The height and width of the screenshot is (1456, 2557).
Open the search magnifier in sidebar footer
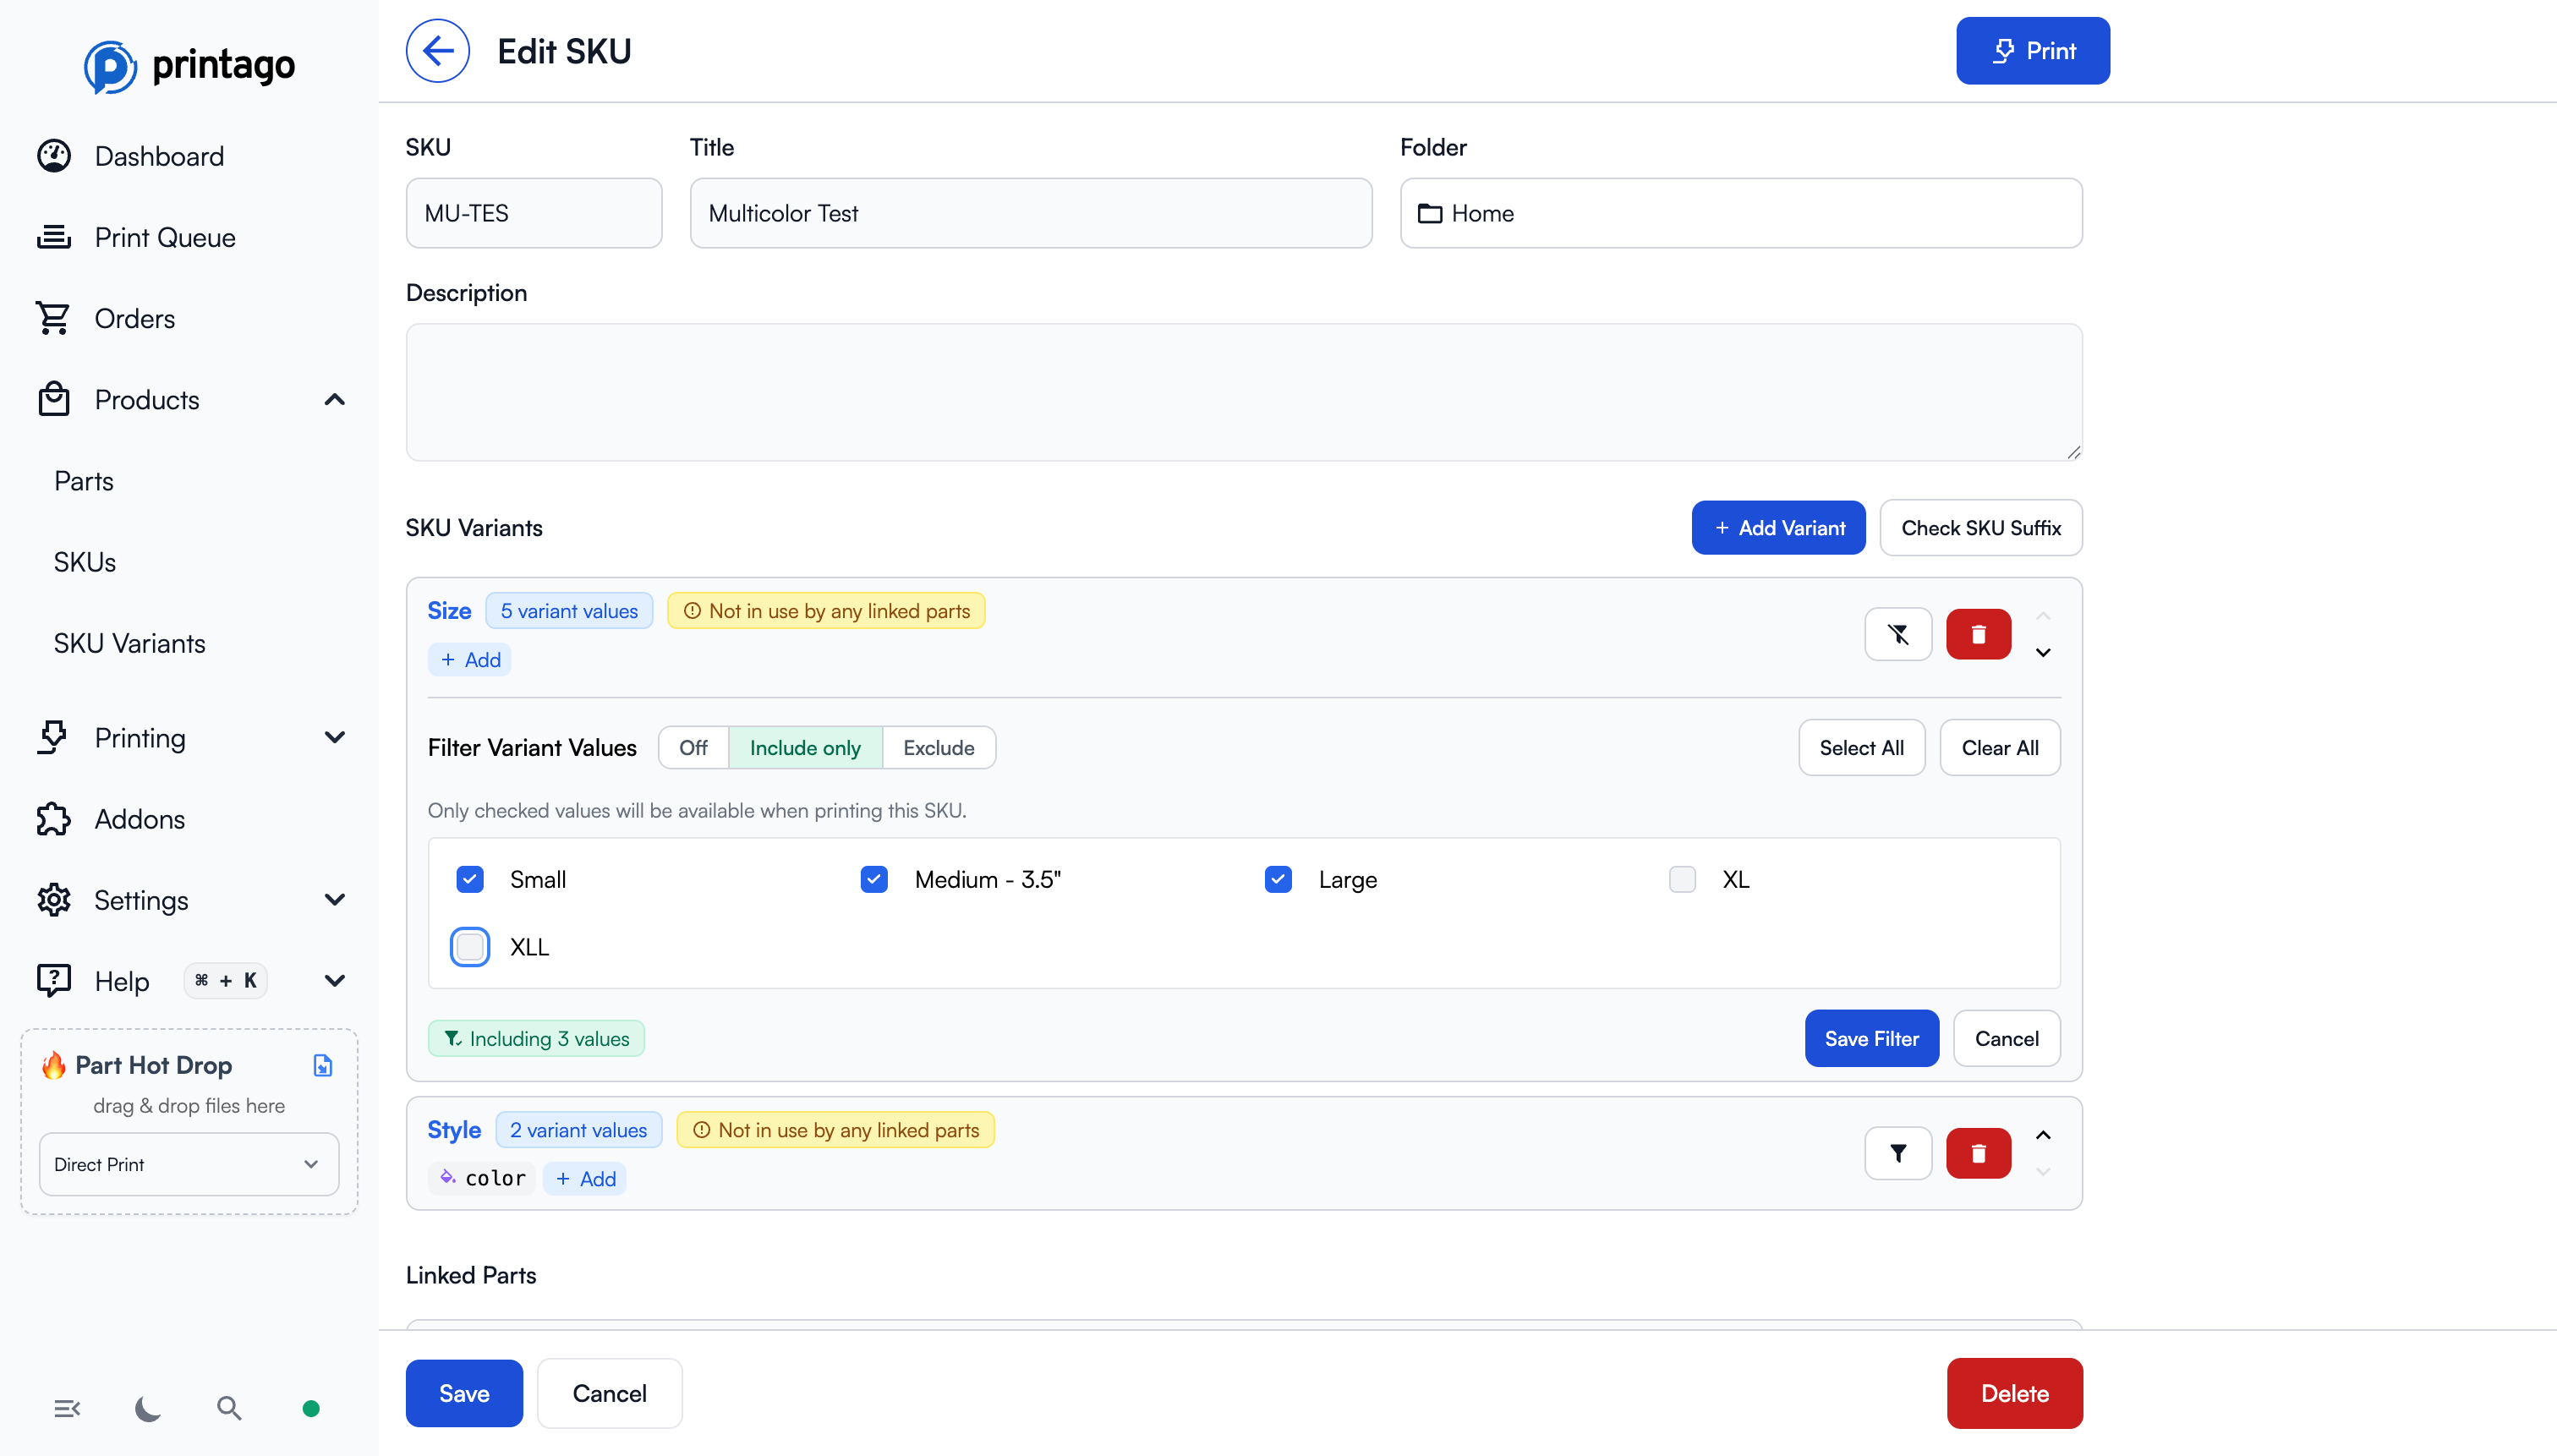tap(229, 1408)
